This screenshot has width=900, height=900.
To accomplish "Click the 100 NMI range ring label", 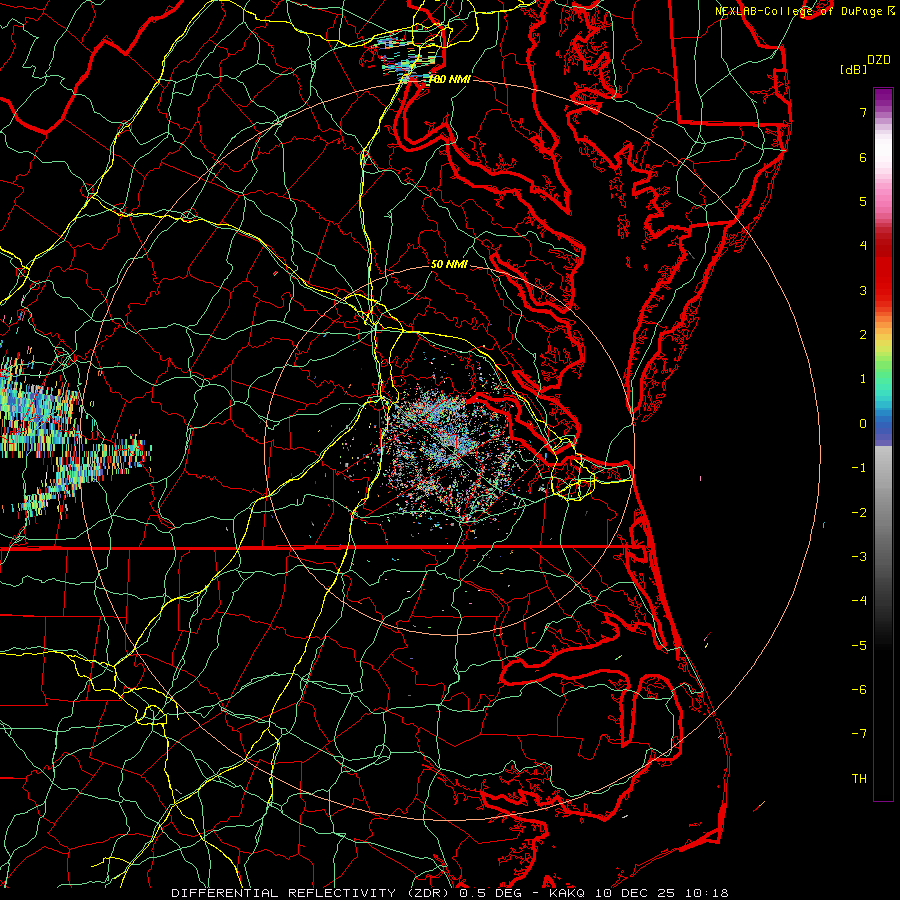I will pyautogui.click(x=449, y=79).
